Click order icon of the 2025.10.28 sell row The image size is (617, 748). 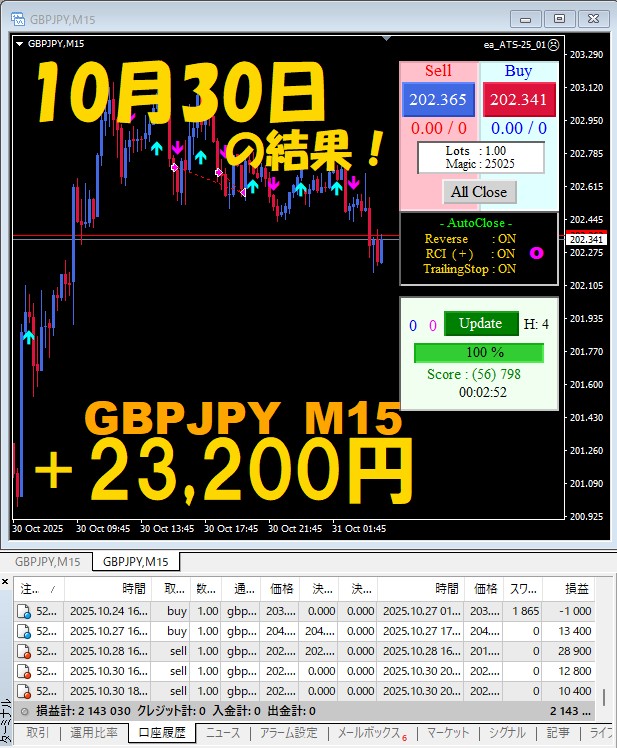[23, 652]
